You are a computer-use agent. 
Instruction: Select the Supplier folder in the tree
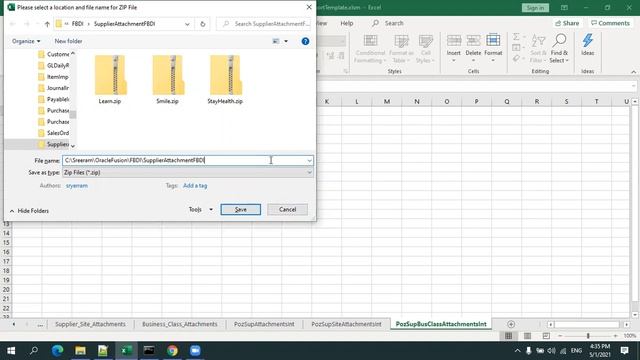click(53, 144)
